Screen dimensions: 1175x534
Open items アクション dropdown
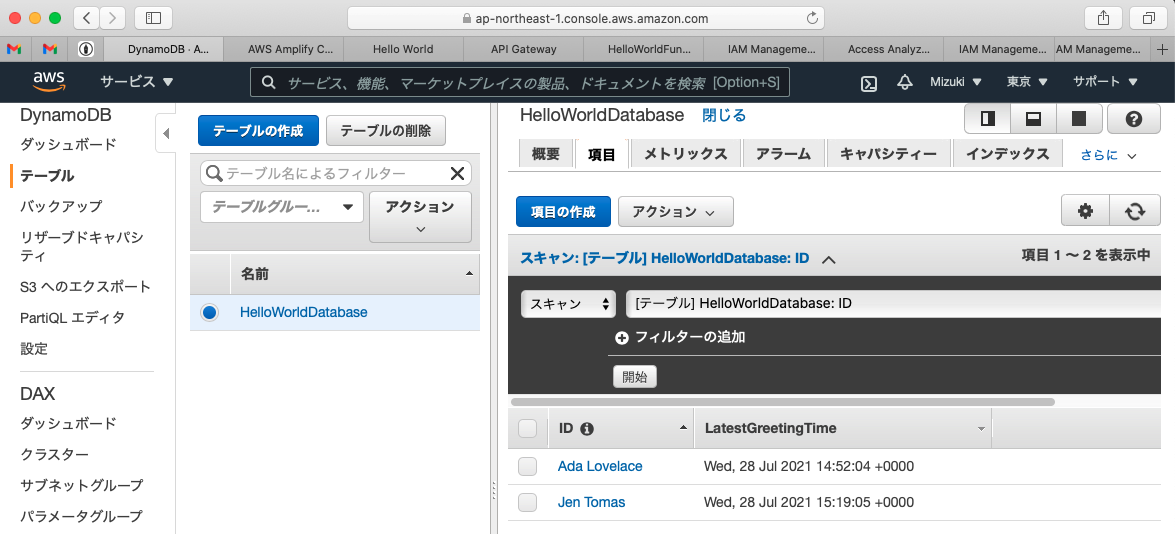coord(675,212)
